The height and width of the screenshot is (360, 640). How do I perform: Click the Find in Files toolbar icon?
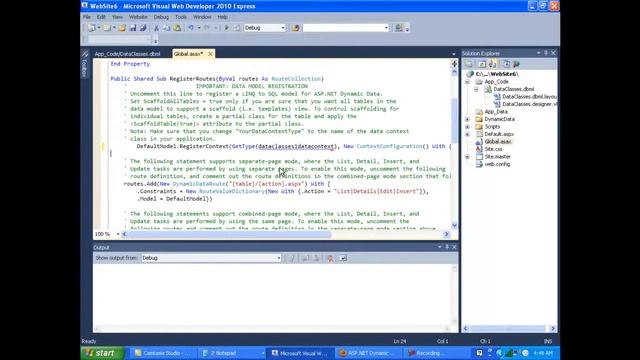click(x=296, y=28)
